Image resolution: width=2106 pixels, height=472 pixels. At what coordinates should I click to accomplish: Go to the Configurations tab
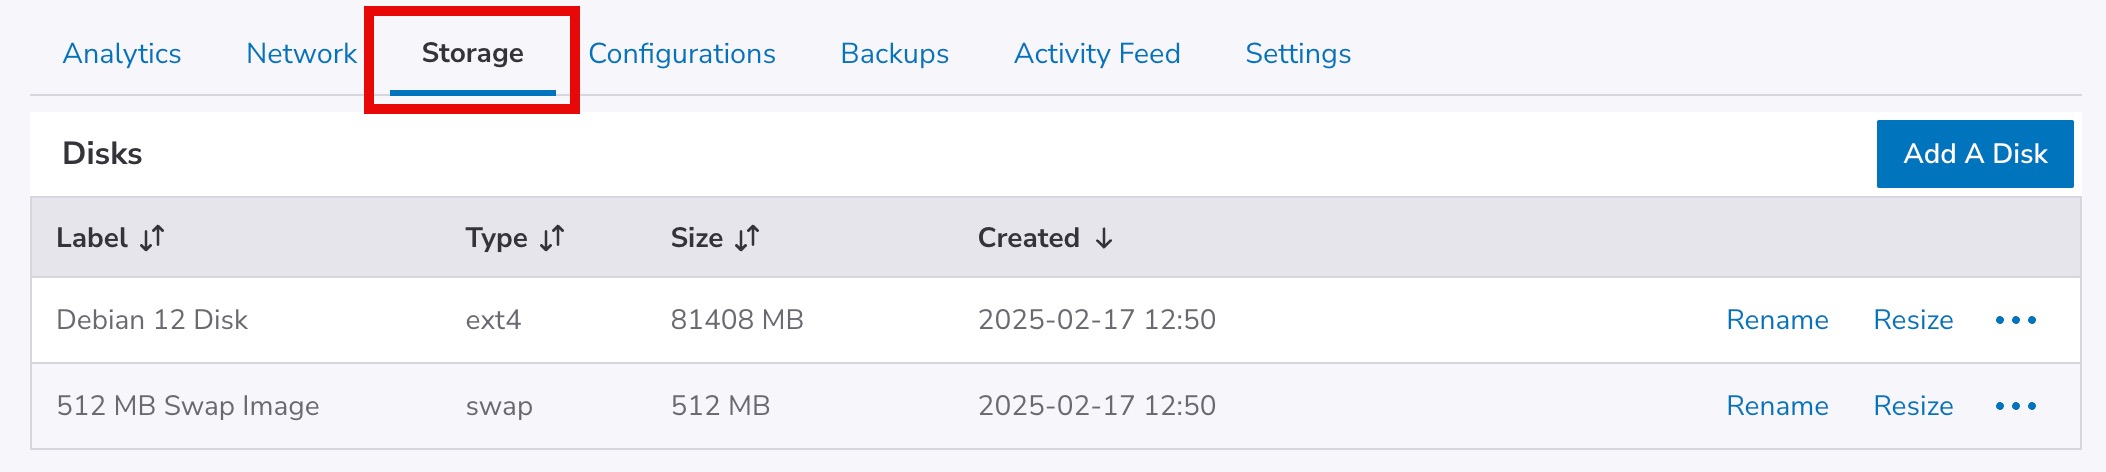pyautogui.click(x=681, y=54)
